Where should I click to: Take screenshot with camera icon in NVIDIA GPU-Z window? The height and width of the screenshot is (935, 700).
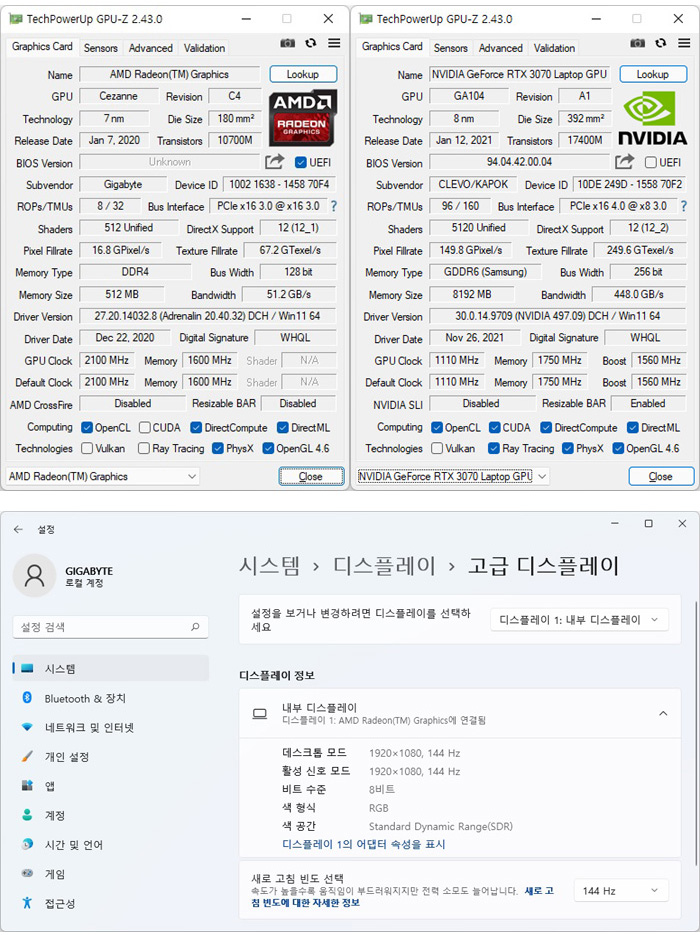[637, 43]
